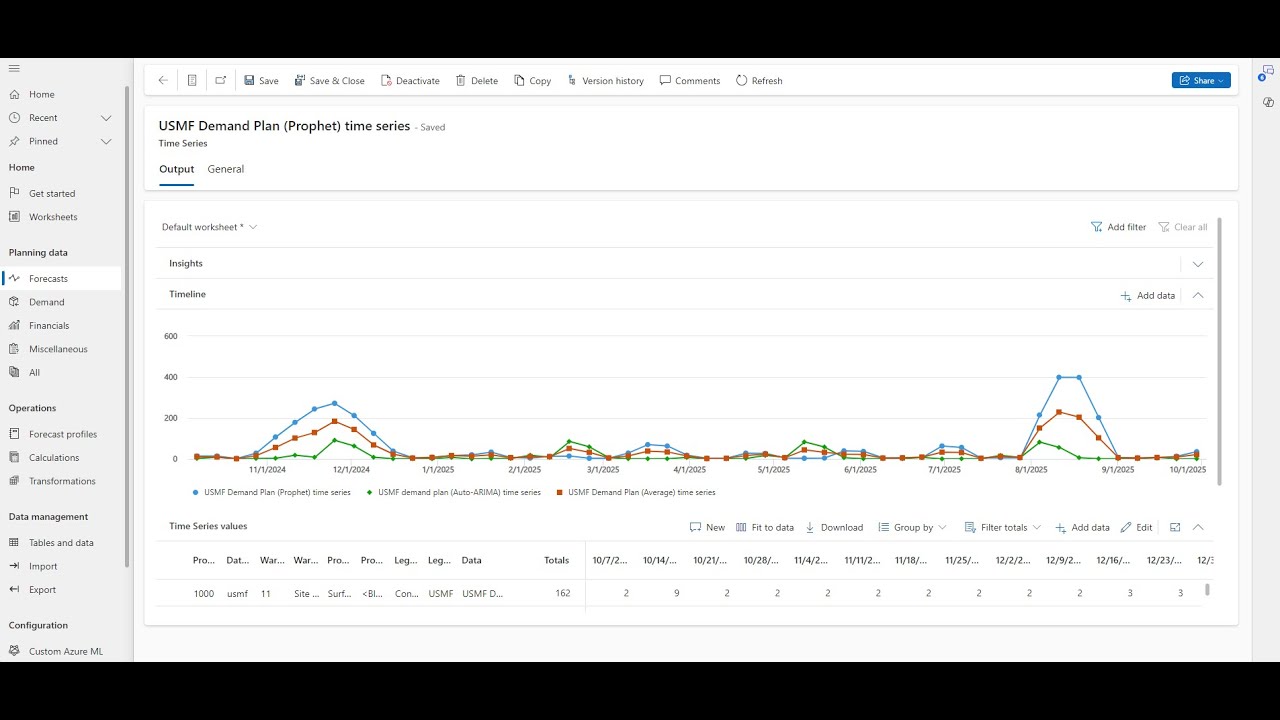Open Version history from the toolbar
Screen dimensions: 1280x720
(605, 81)
